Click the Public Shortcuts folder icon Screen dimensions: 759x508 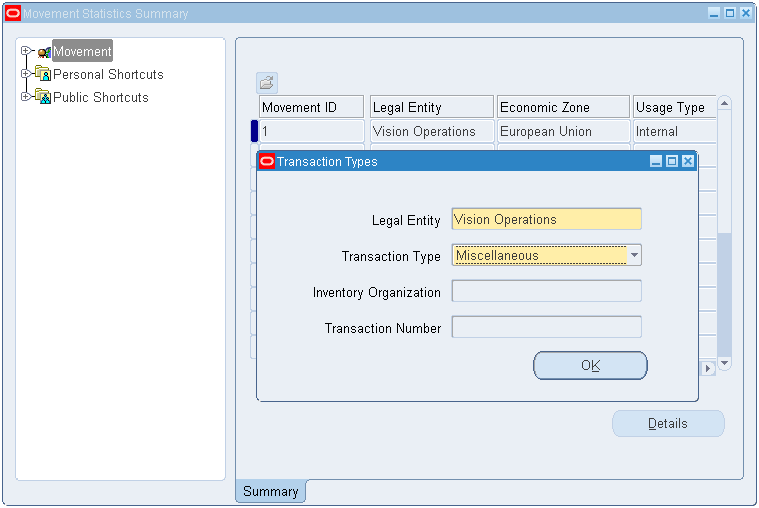(43, 97)
